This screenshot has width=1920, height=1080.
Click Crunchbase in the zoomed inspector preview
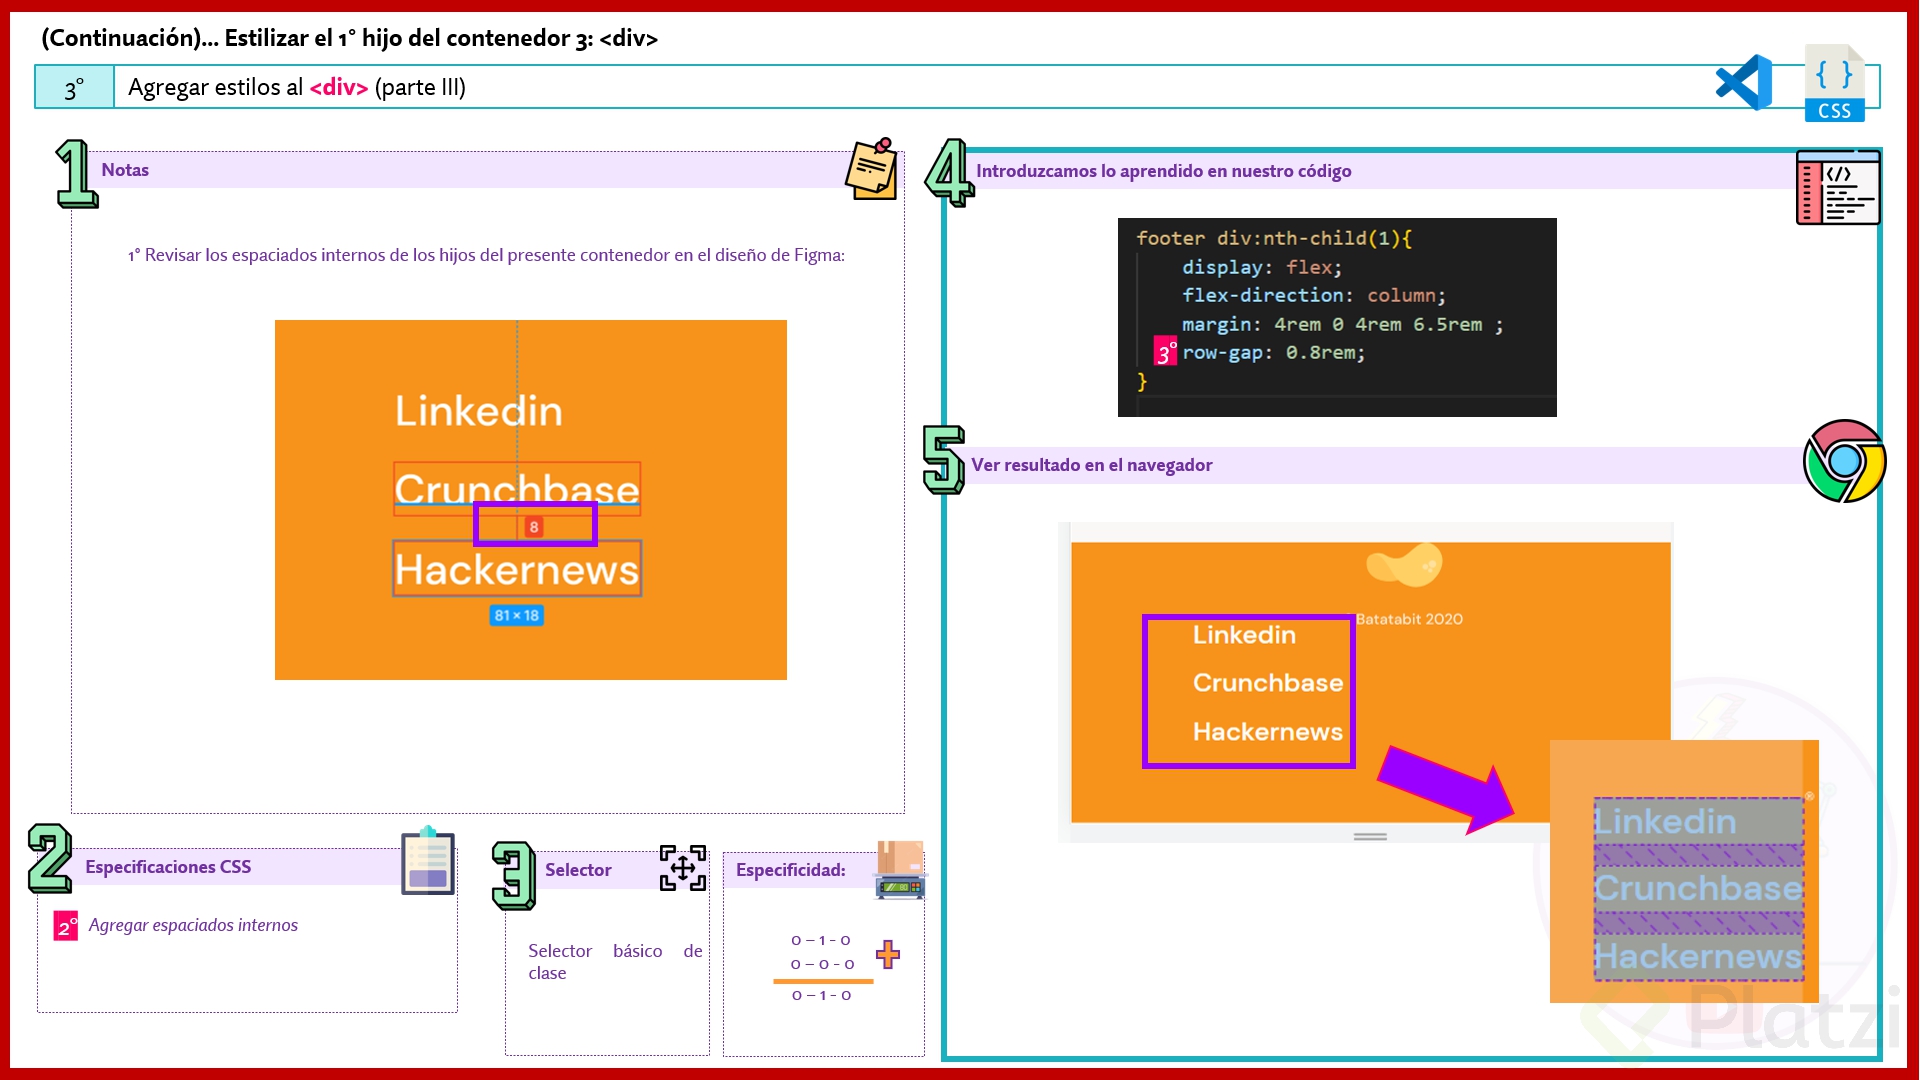click(1698, 888)
